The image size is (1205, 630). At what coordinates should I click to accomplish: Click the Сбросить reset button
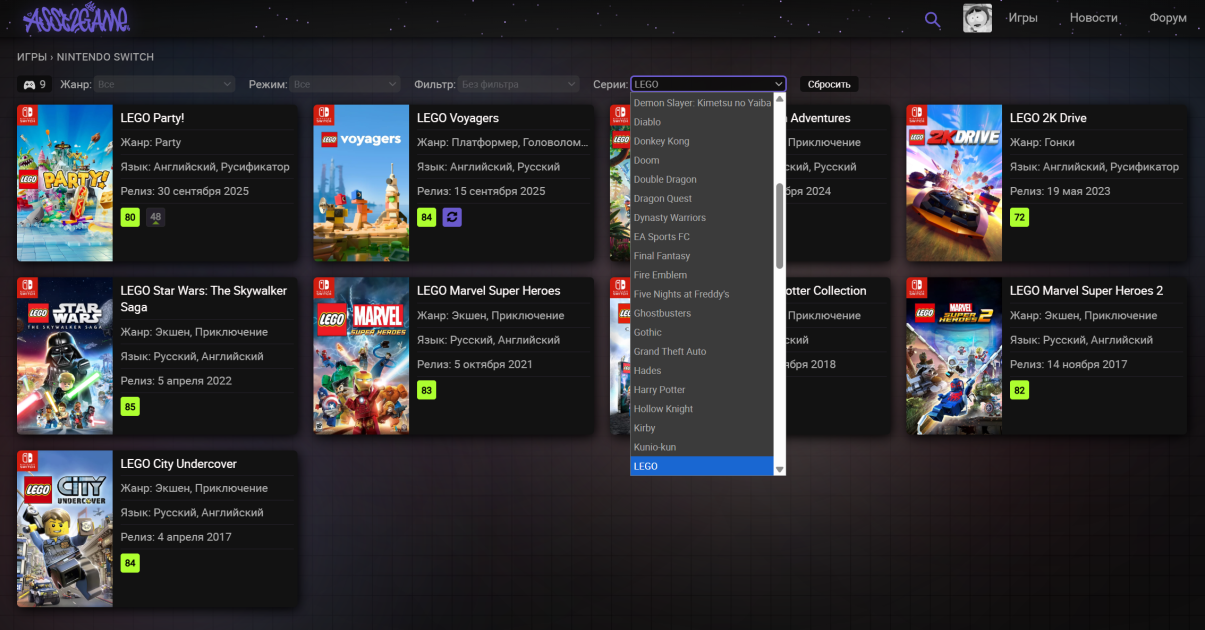829,85
